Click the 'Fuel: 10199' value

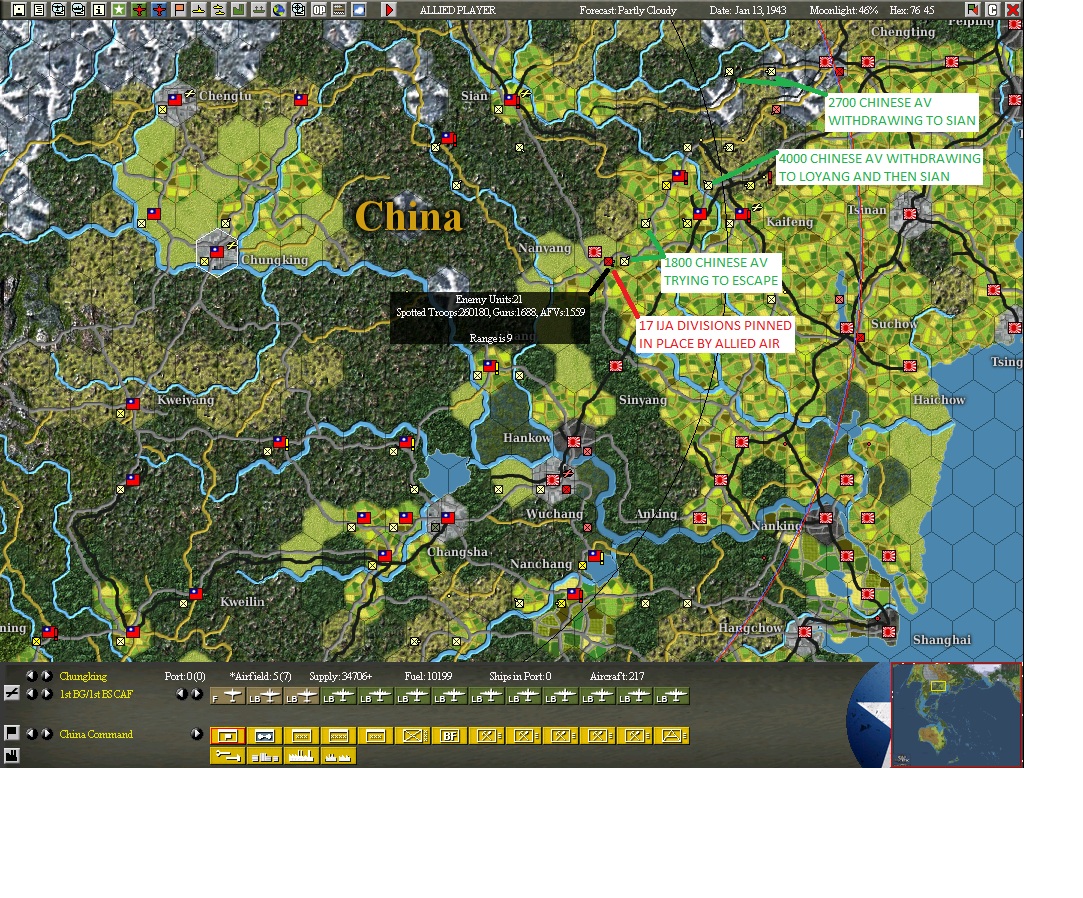[428, 676]
